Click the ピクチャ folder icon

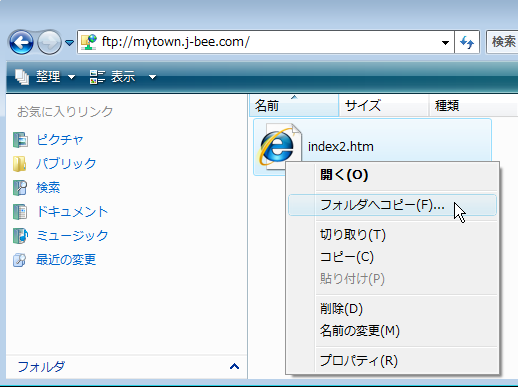pyautogui.click(x=20, y=140)
